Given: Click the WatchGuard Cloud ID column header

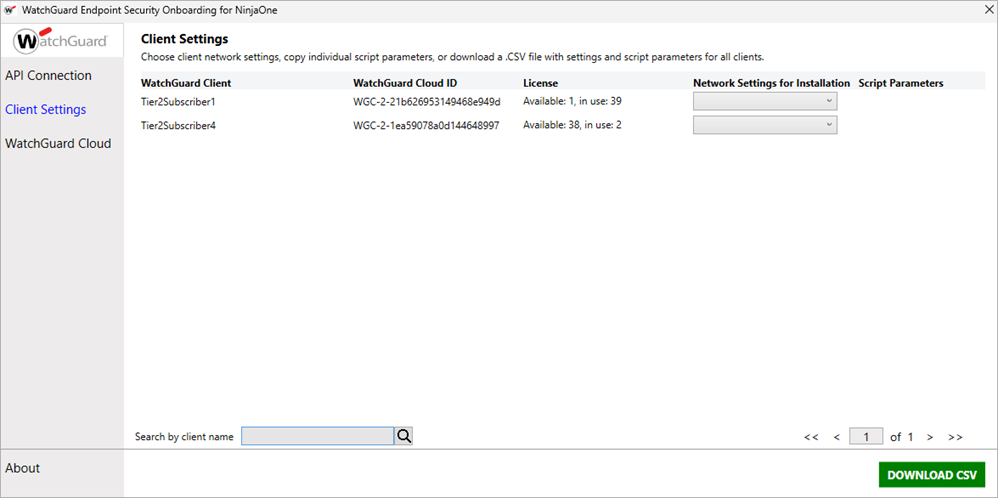Looking at the screenshot, I should [x=405, y=83].
